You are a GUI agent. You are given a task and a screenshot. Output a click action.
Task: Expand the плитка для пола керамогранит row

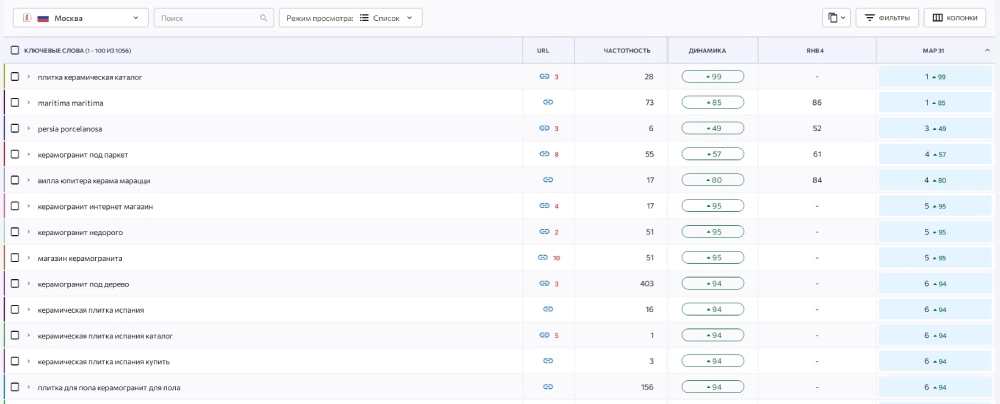click(29, 387)
